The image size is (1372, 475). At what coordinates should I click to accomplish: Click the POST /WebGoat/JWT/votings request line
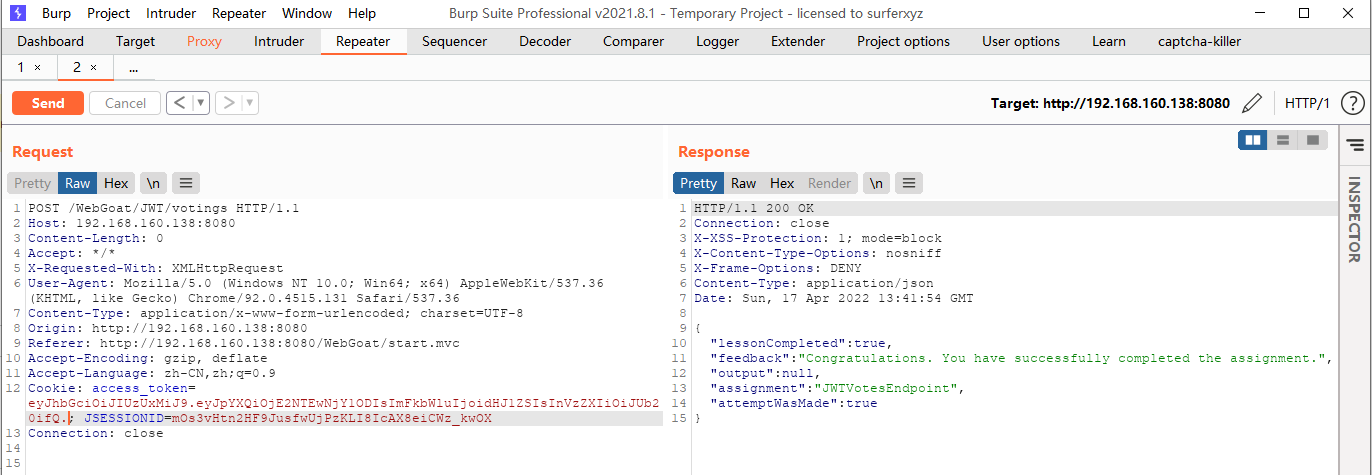pyautogui.click(x=164, y=208)
